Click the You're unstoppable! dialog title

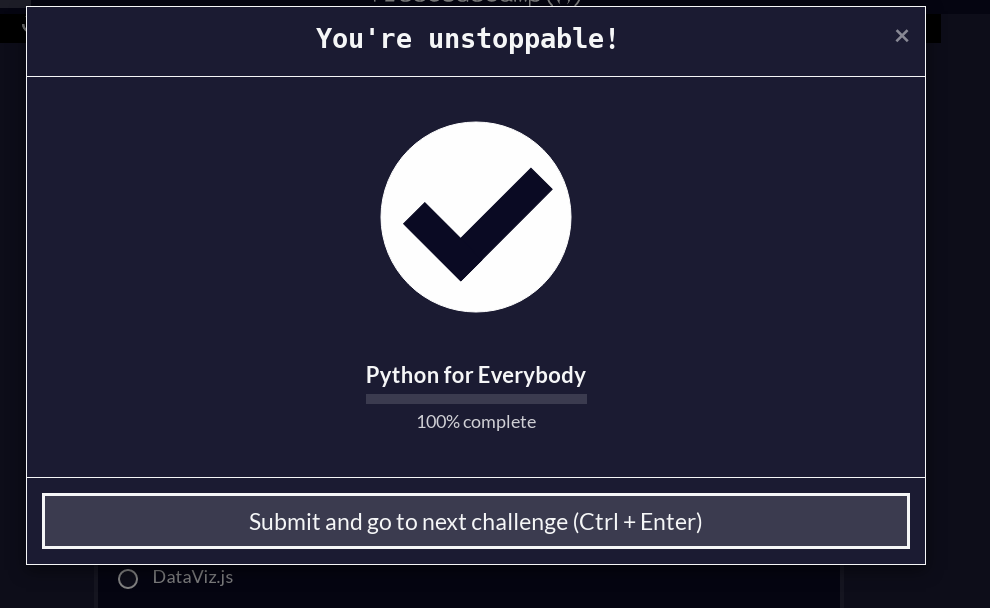coord(467,39)
